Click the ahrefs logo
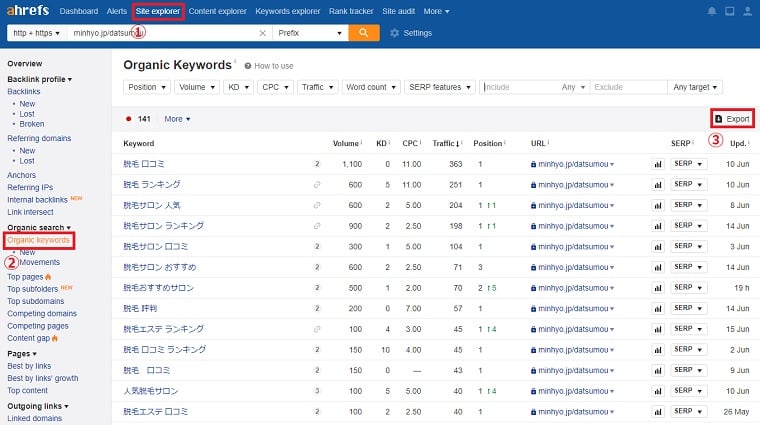Image resolution: width=760 pixels, height=425 pixels. pyautogui.click(x=26, y=11)
